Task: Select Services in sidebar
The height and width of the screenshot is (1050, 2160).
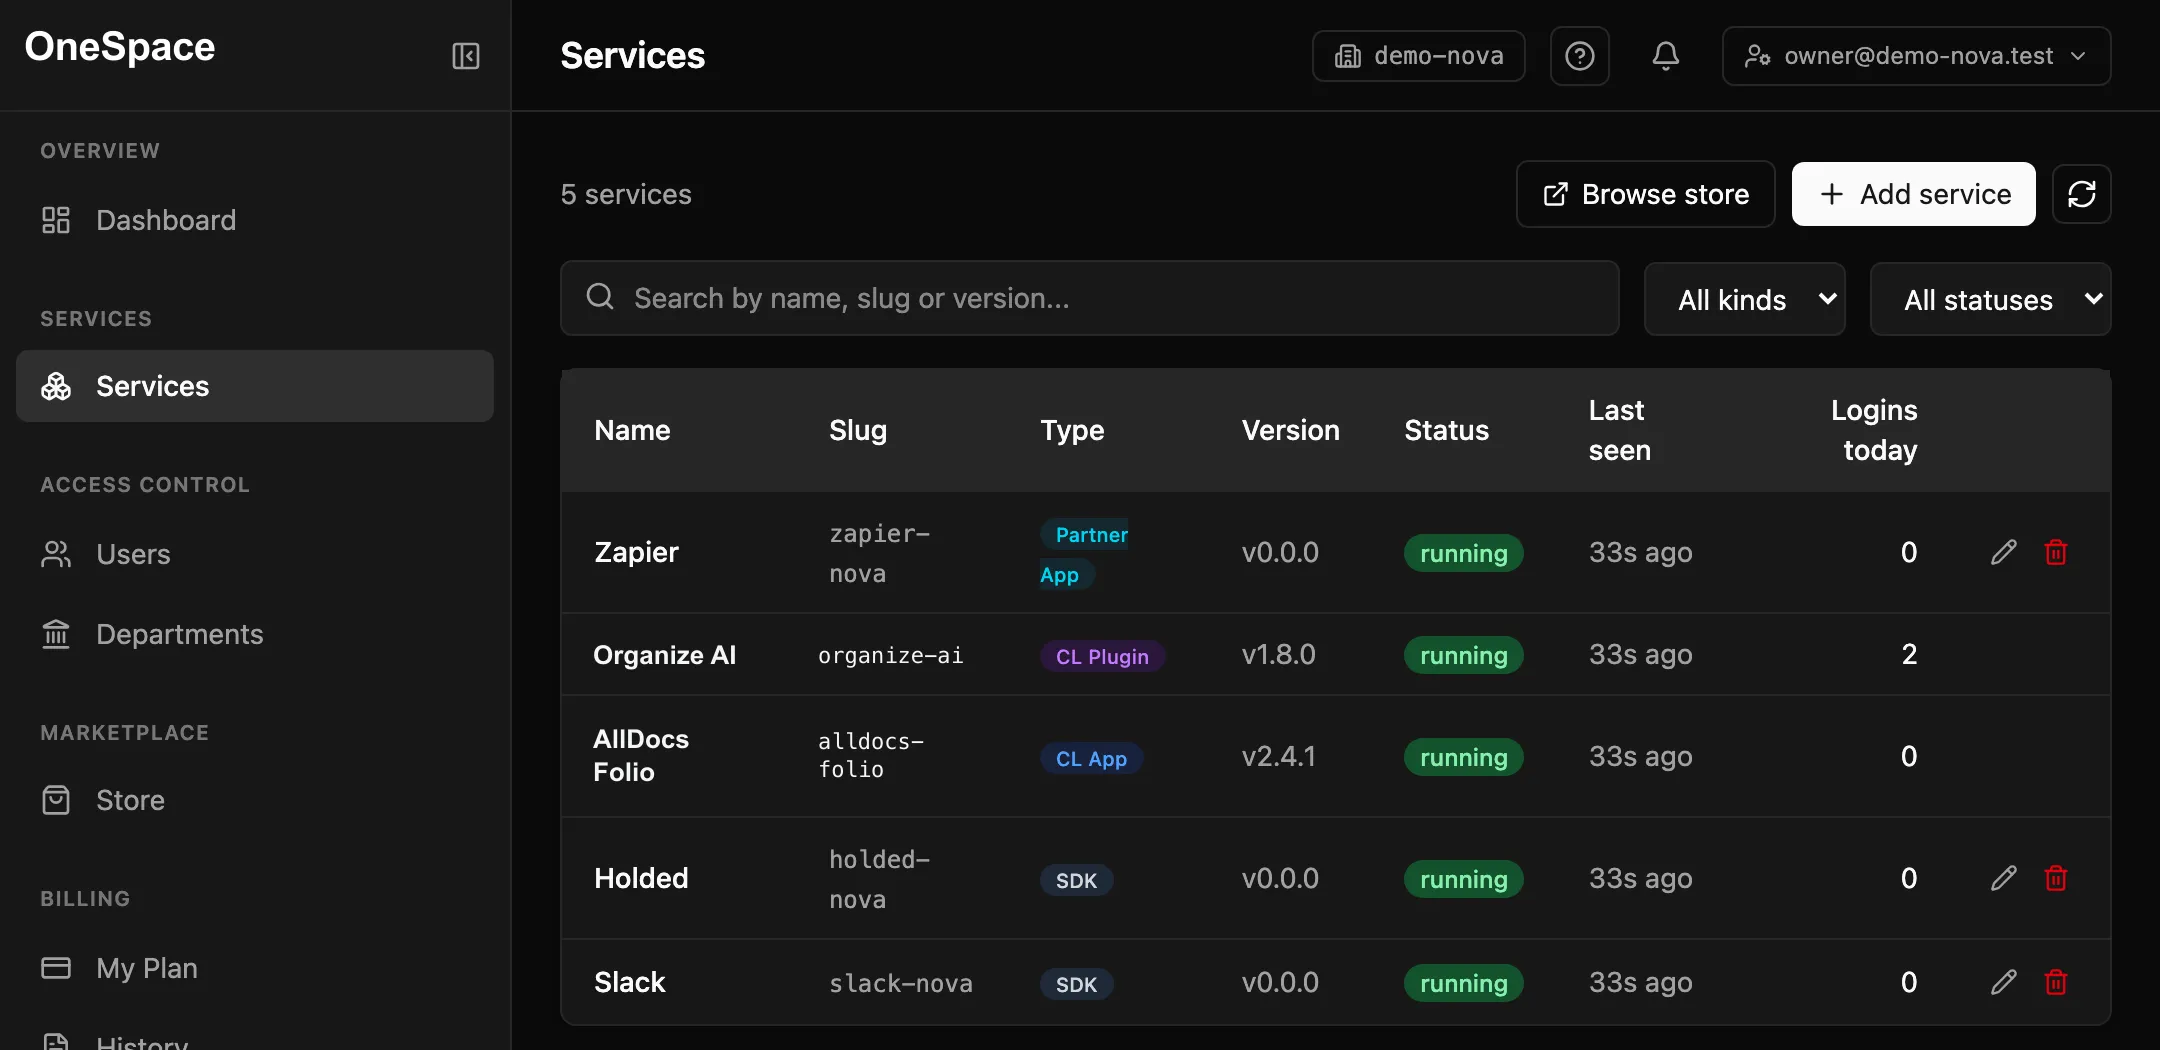Action: 255,386
